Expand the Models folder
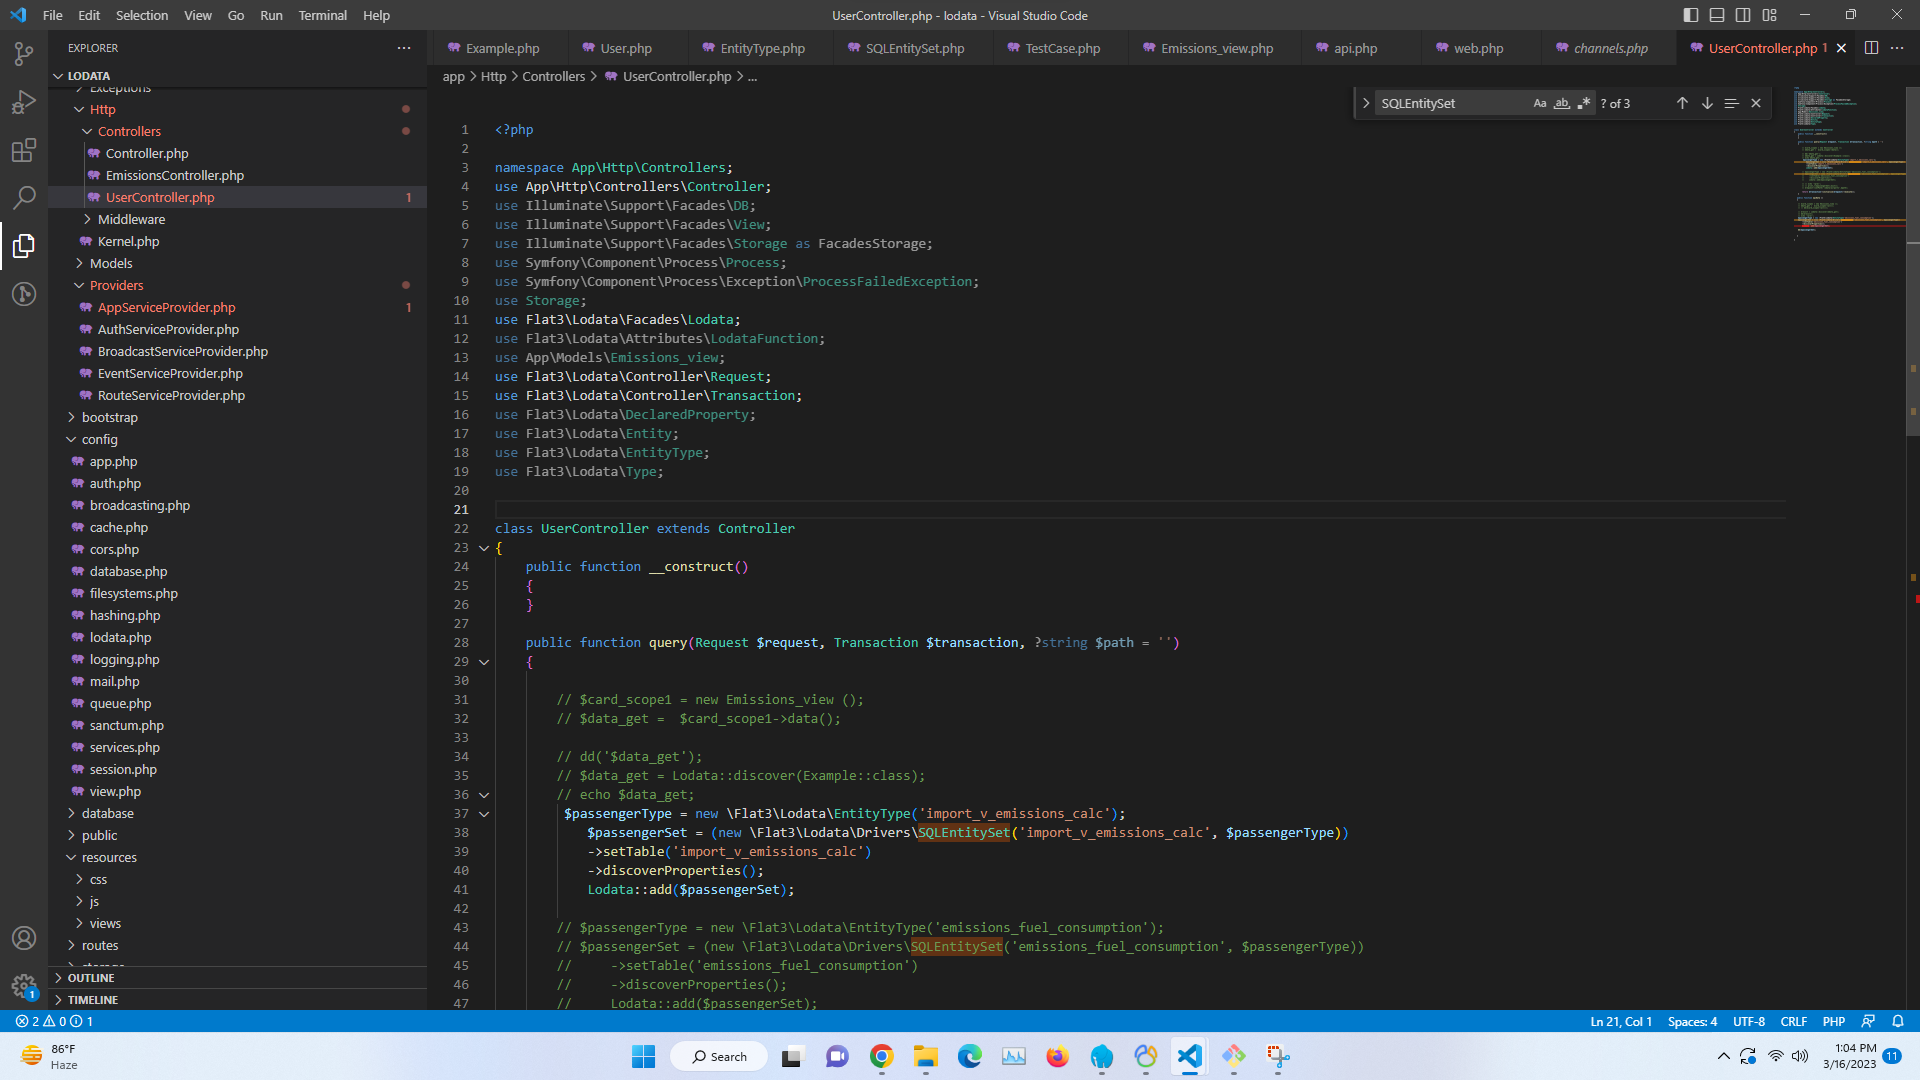This screenshot has width=1920, height=1080. point(112,263)
